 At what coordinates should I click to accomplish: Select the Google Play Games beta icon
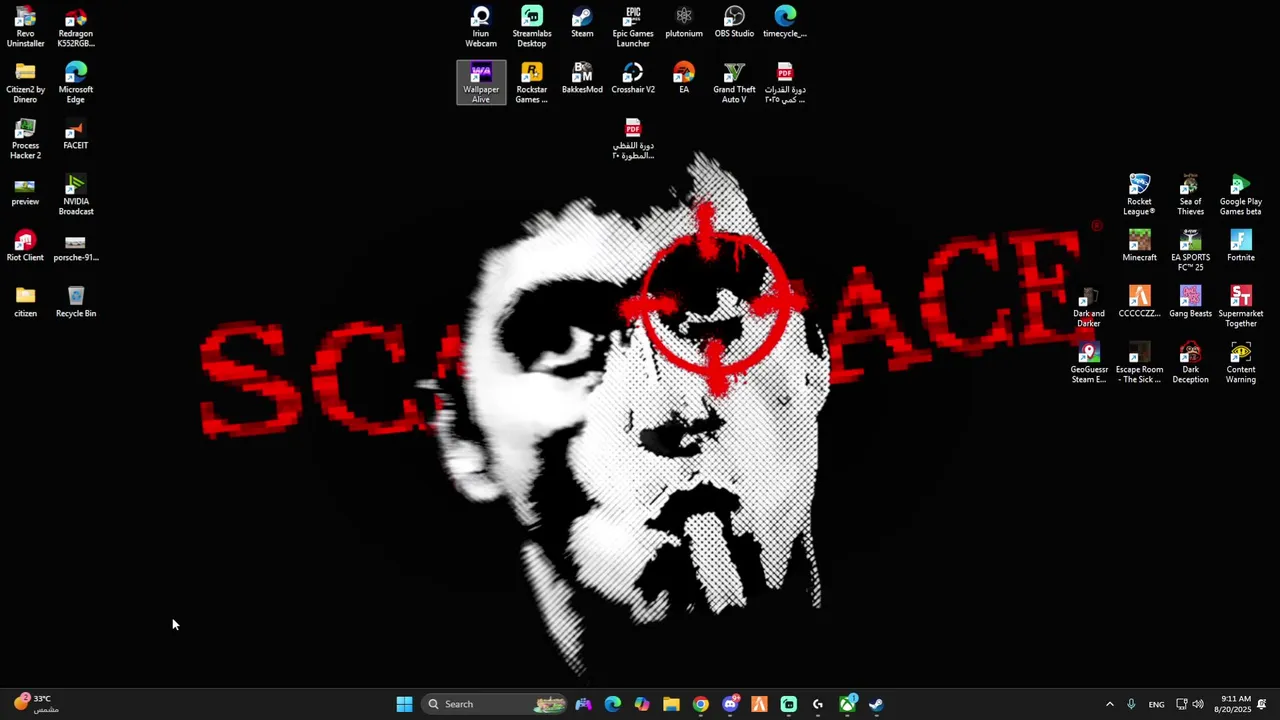tap(1241, 195)
